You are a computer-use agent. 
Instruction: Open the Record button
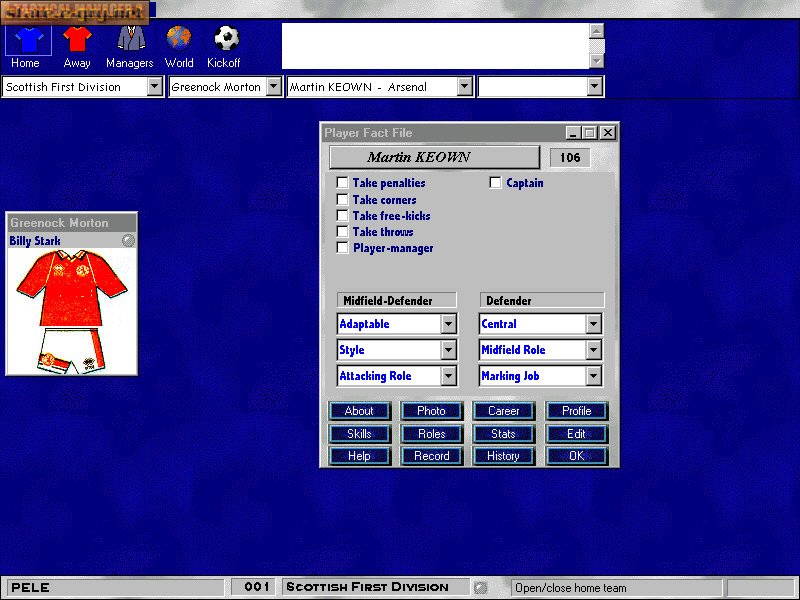(x=432, y=456)
